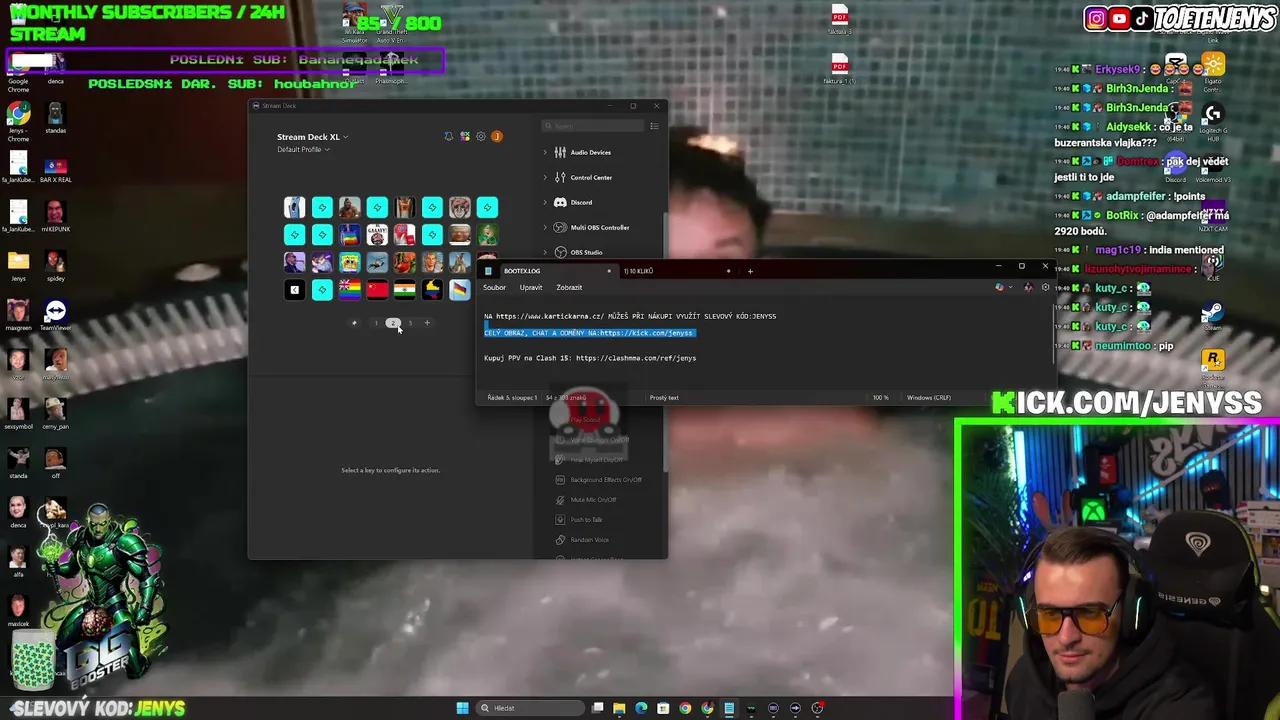Open Stream Deck settings gear icon
Viewport: 1280px width, 720px height.
click(481, 136)
